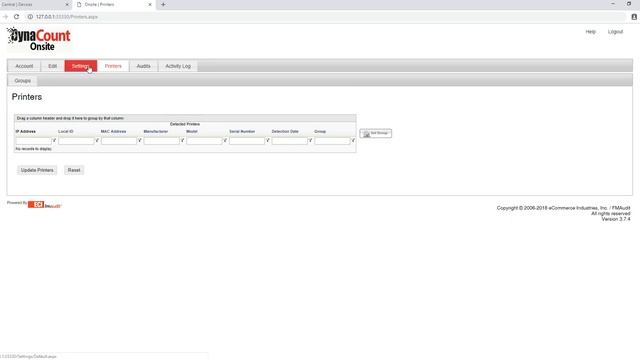Click the Reset button
The width and height of the screenshot is (640, 360).
point(74,170)
